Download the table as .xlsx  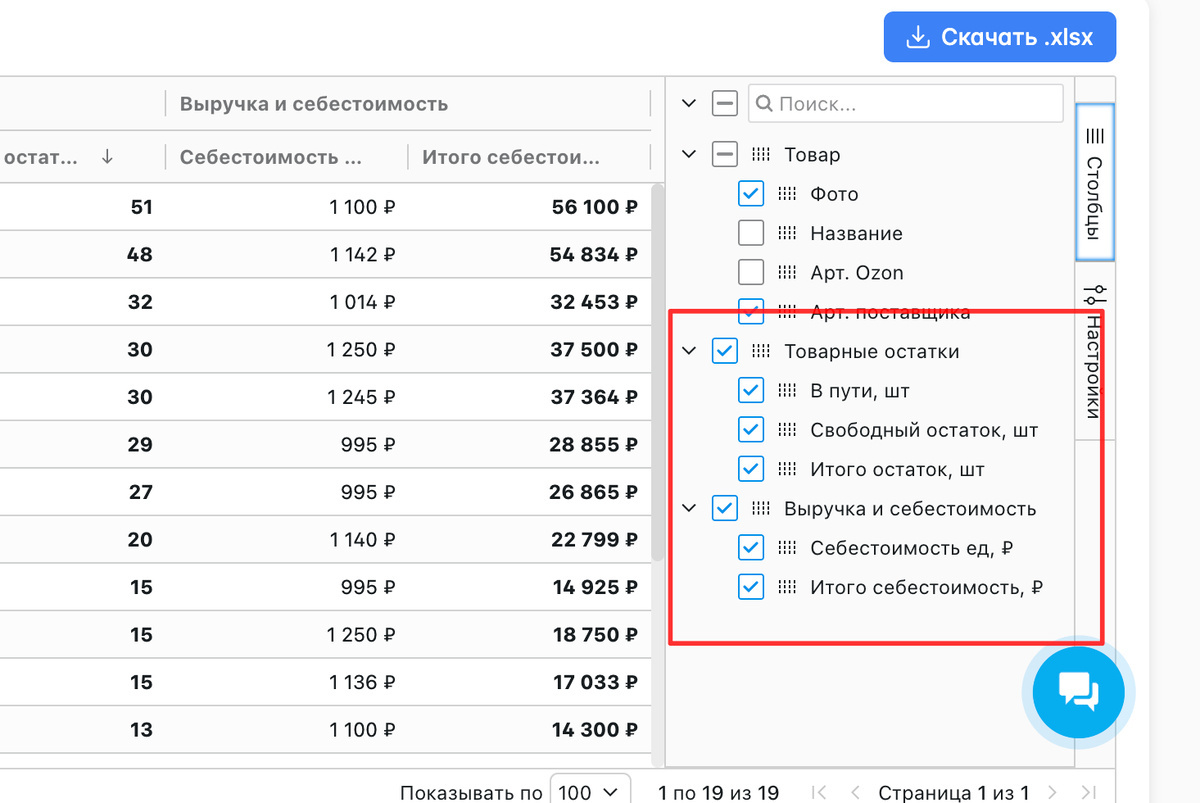coord(1000,38)
